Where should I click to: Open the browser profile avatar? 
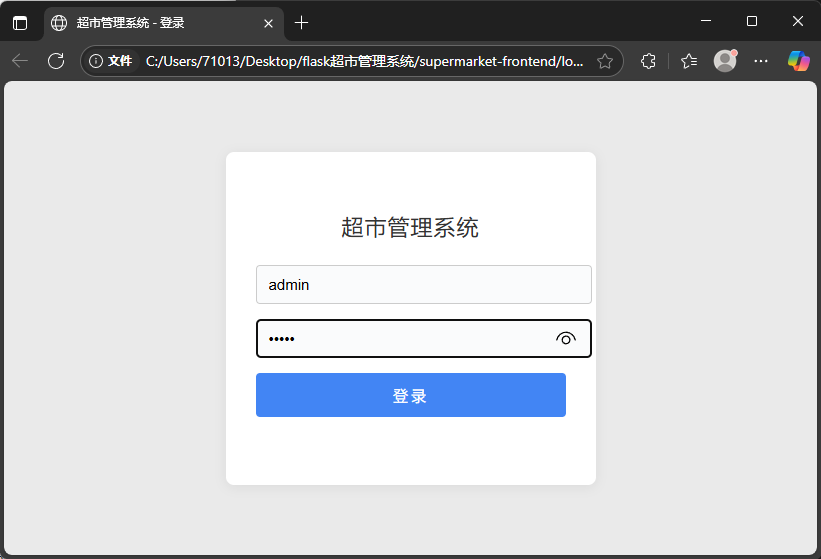pyautogui.click(x=725, y=61)
